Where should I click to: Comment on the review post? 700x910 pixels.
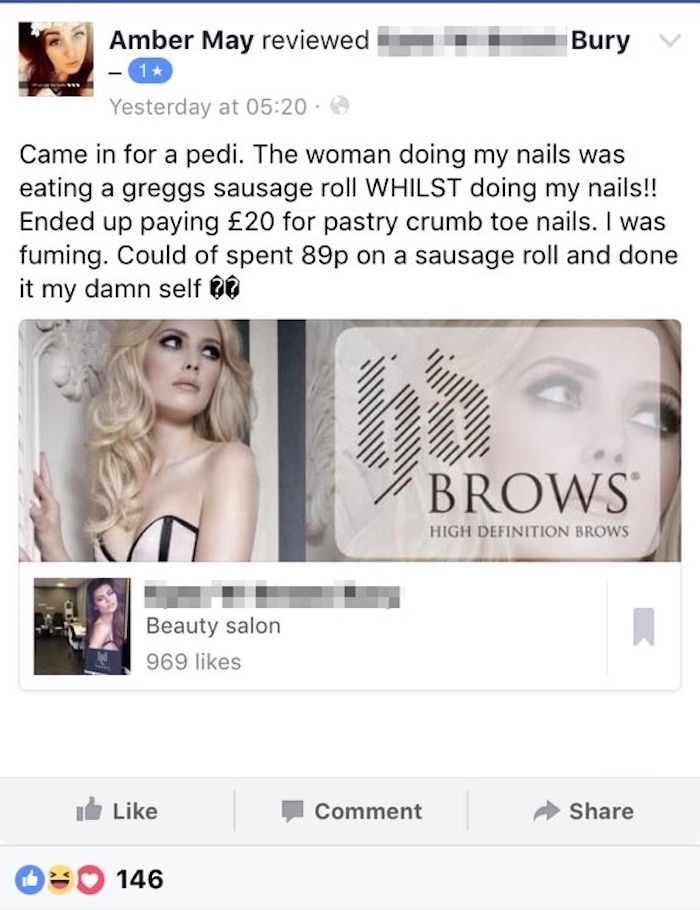coord(351,810)
